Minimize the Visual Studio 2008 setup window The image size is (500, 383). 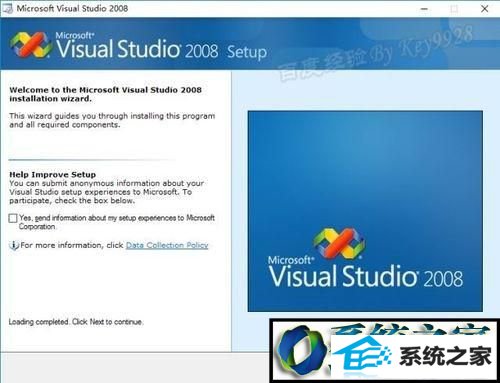point(424,9)
